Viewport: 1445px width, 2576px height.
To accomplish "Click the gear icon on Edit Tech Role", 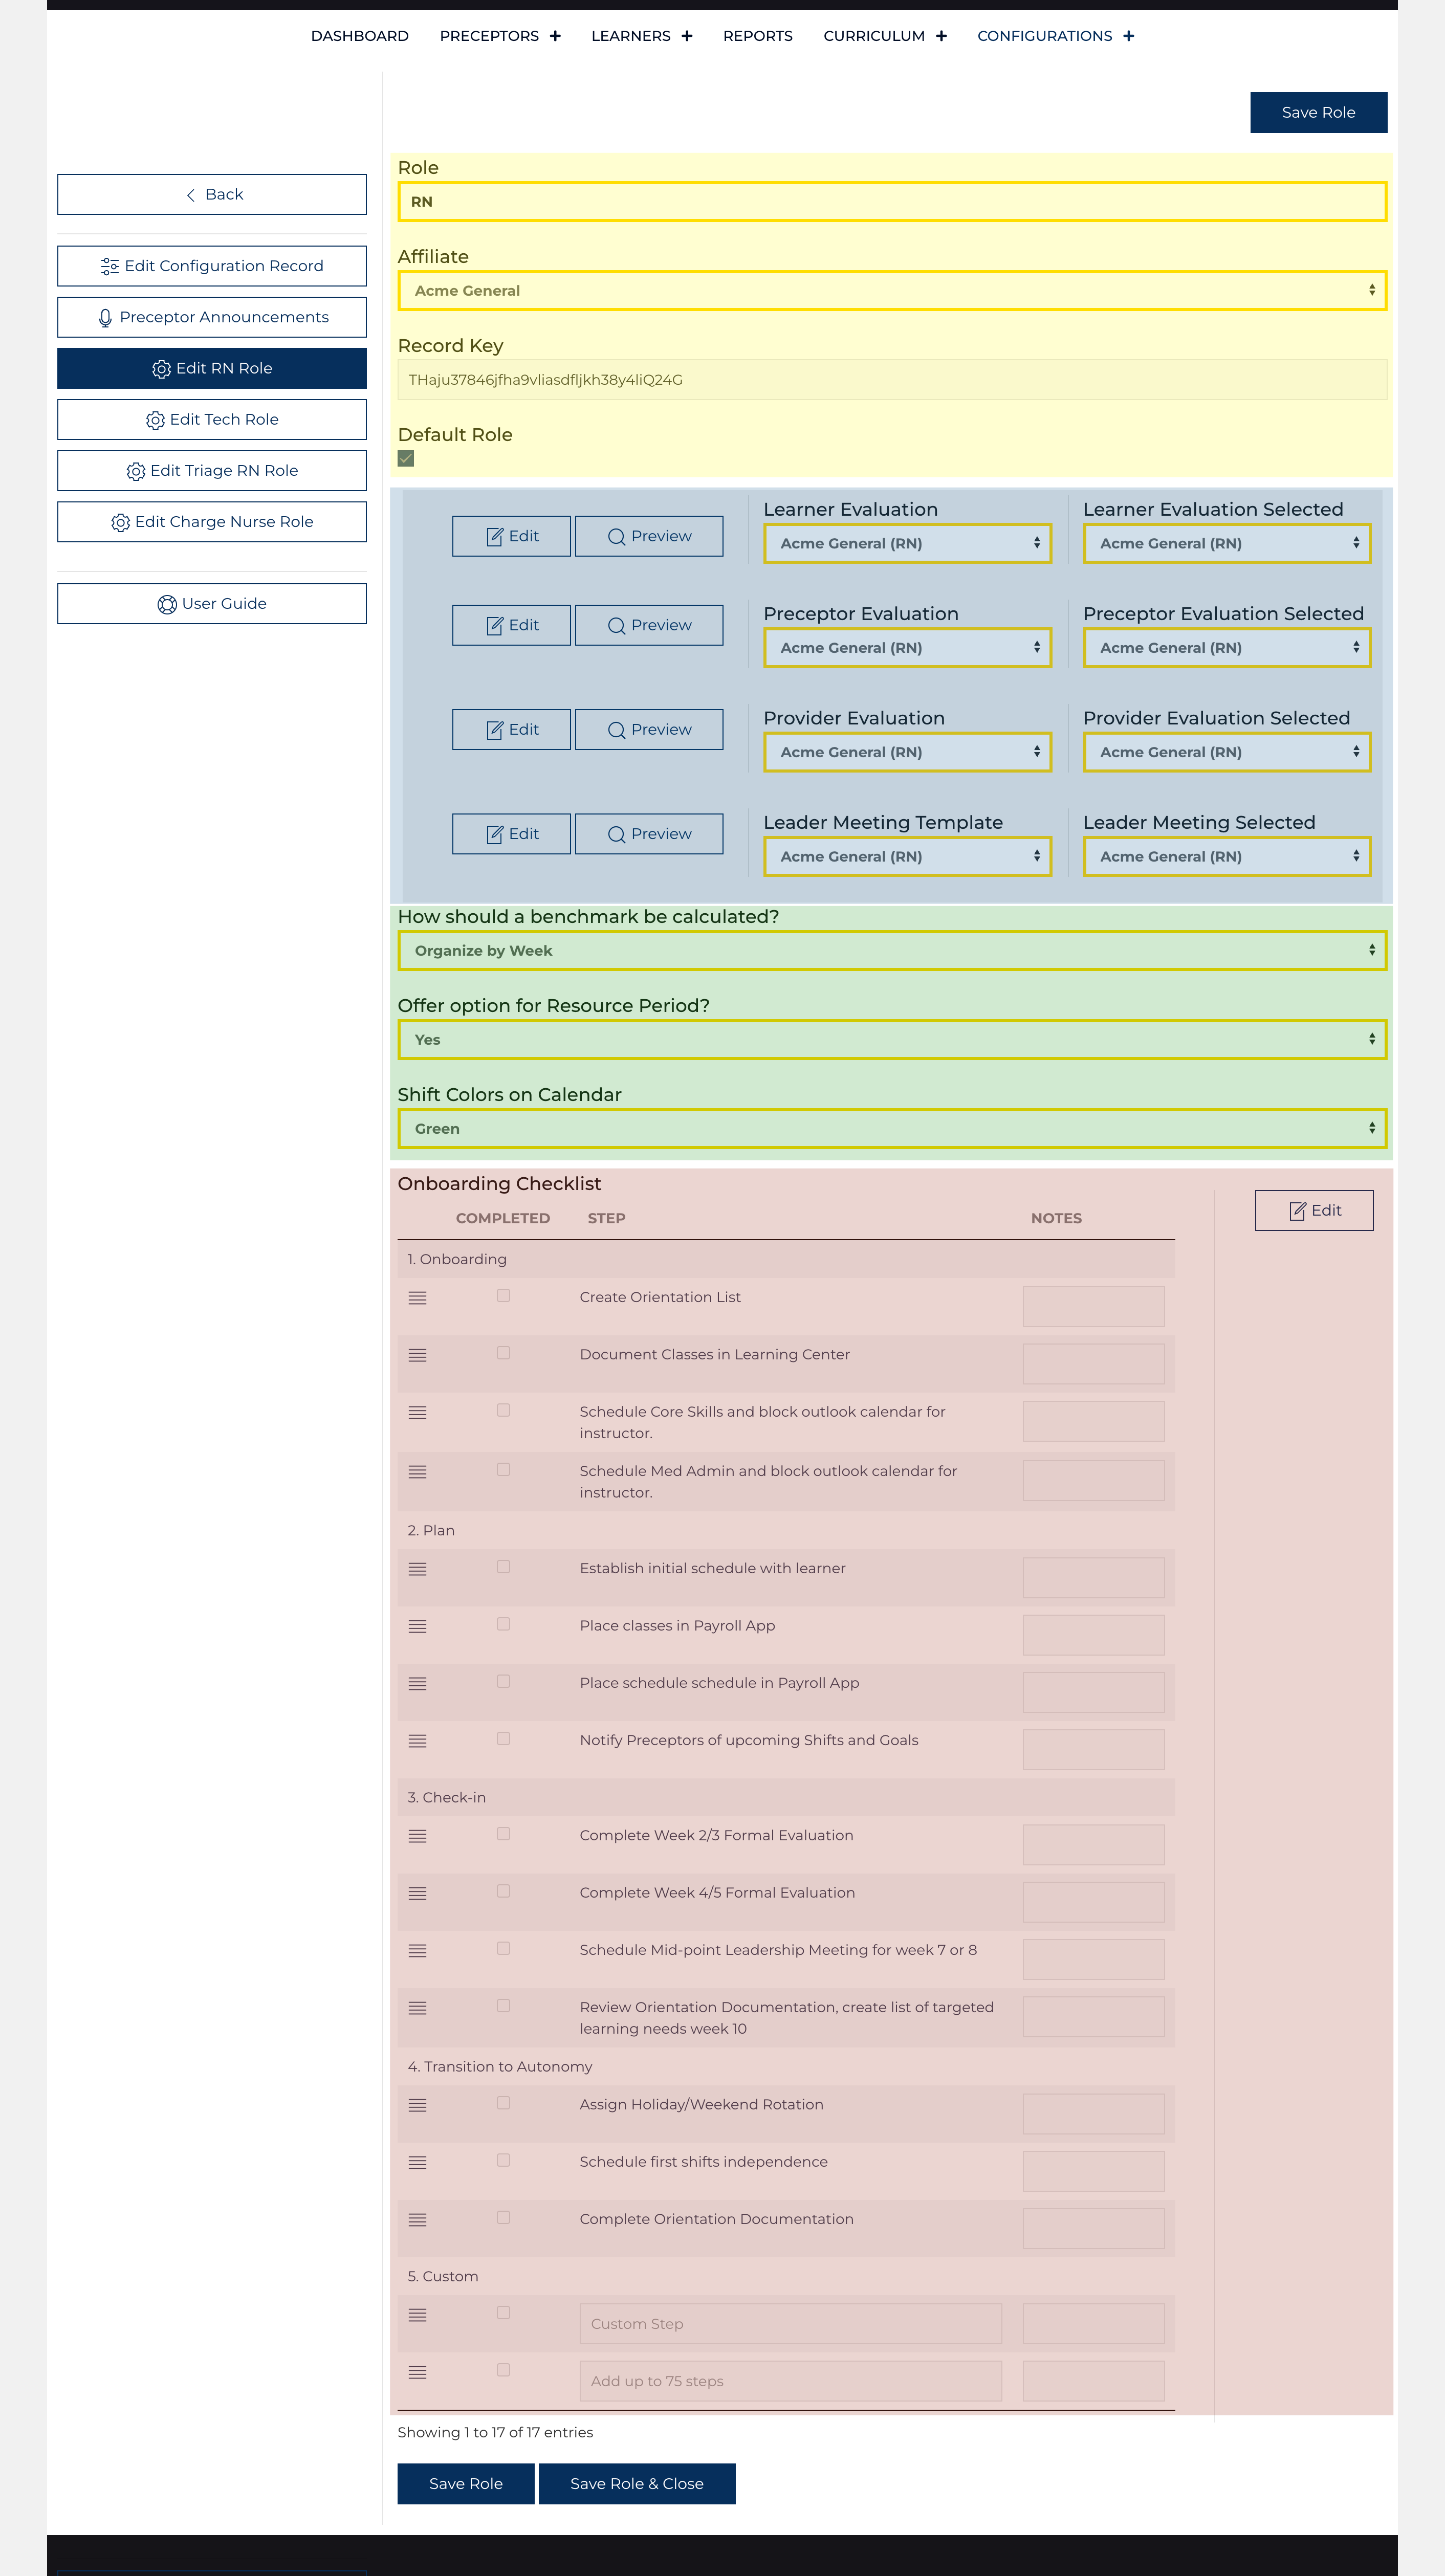I will 155,421.
